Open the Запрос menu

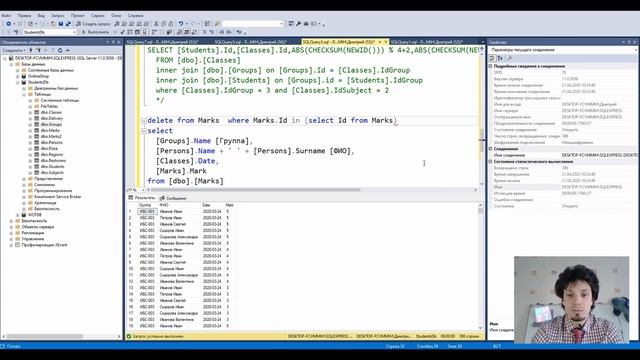pyautogui.click(x=58, y=16)
